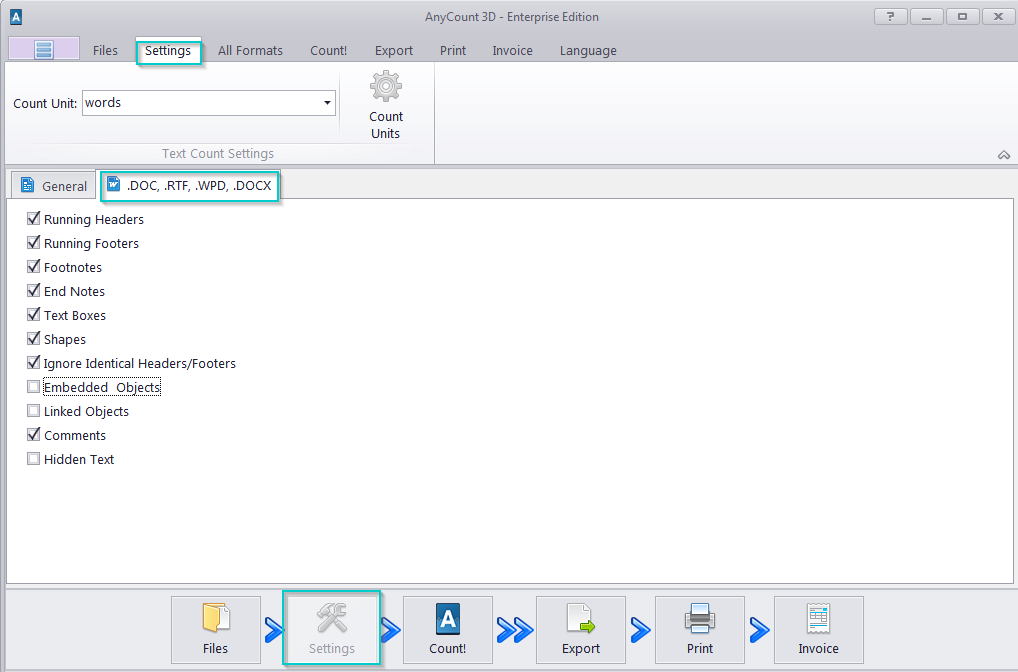Select the Settings ribbon tab
Screen dimensions: 1018x672
click(168, 51)
